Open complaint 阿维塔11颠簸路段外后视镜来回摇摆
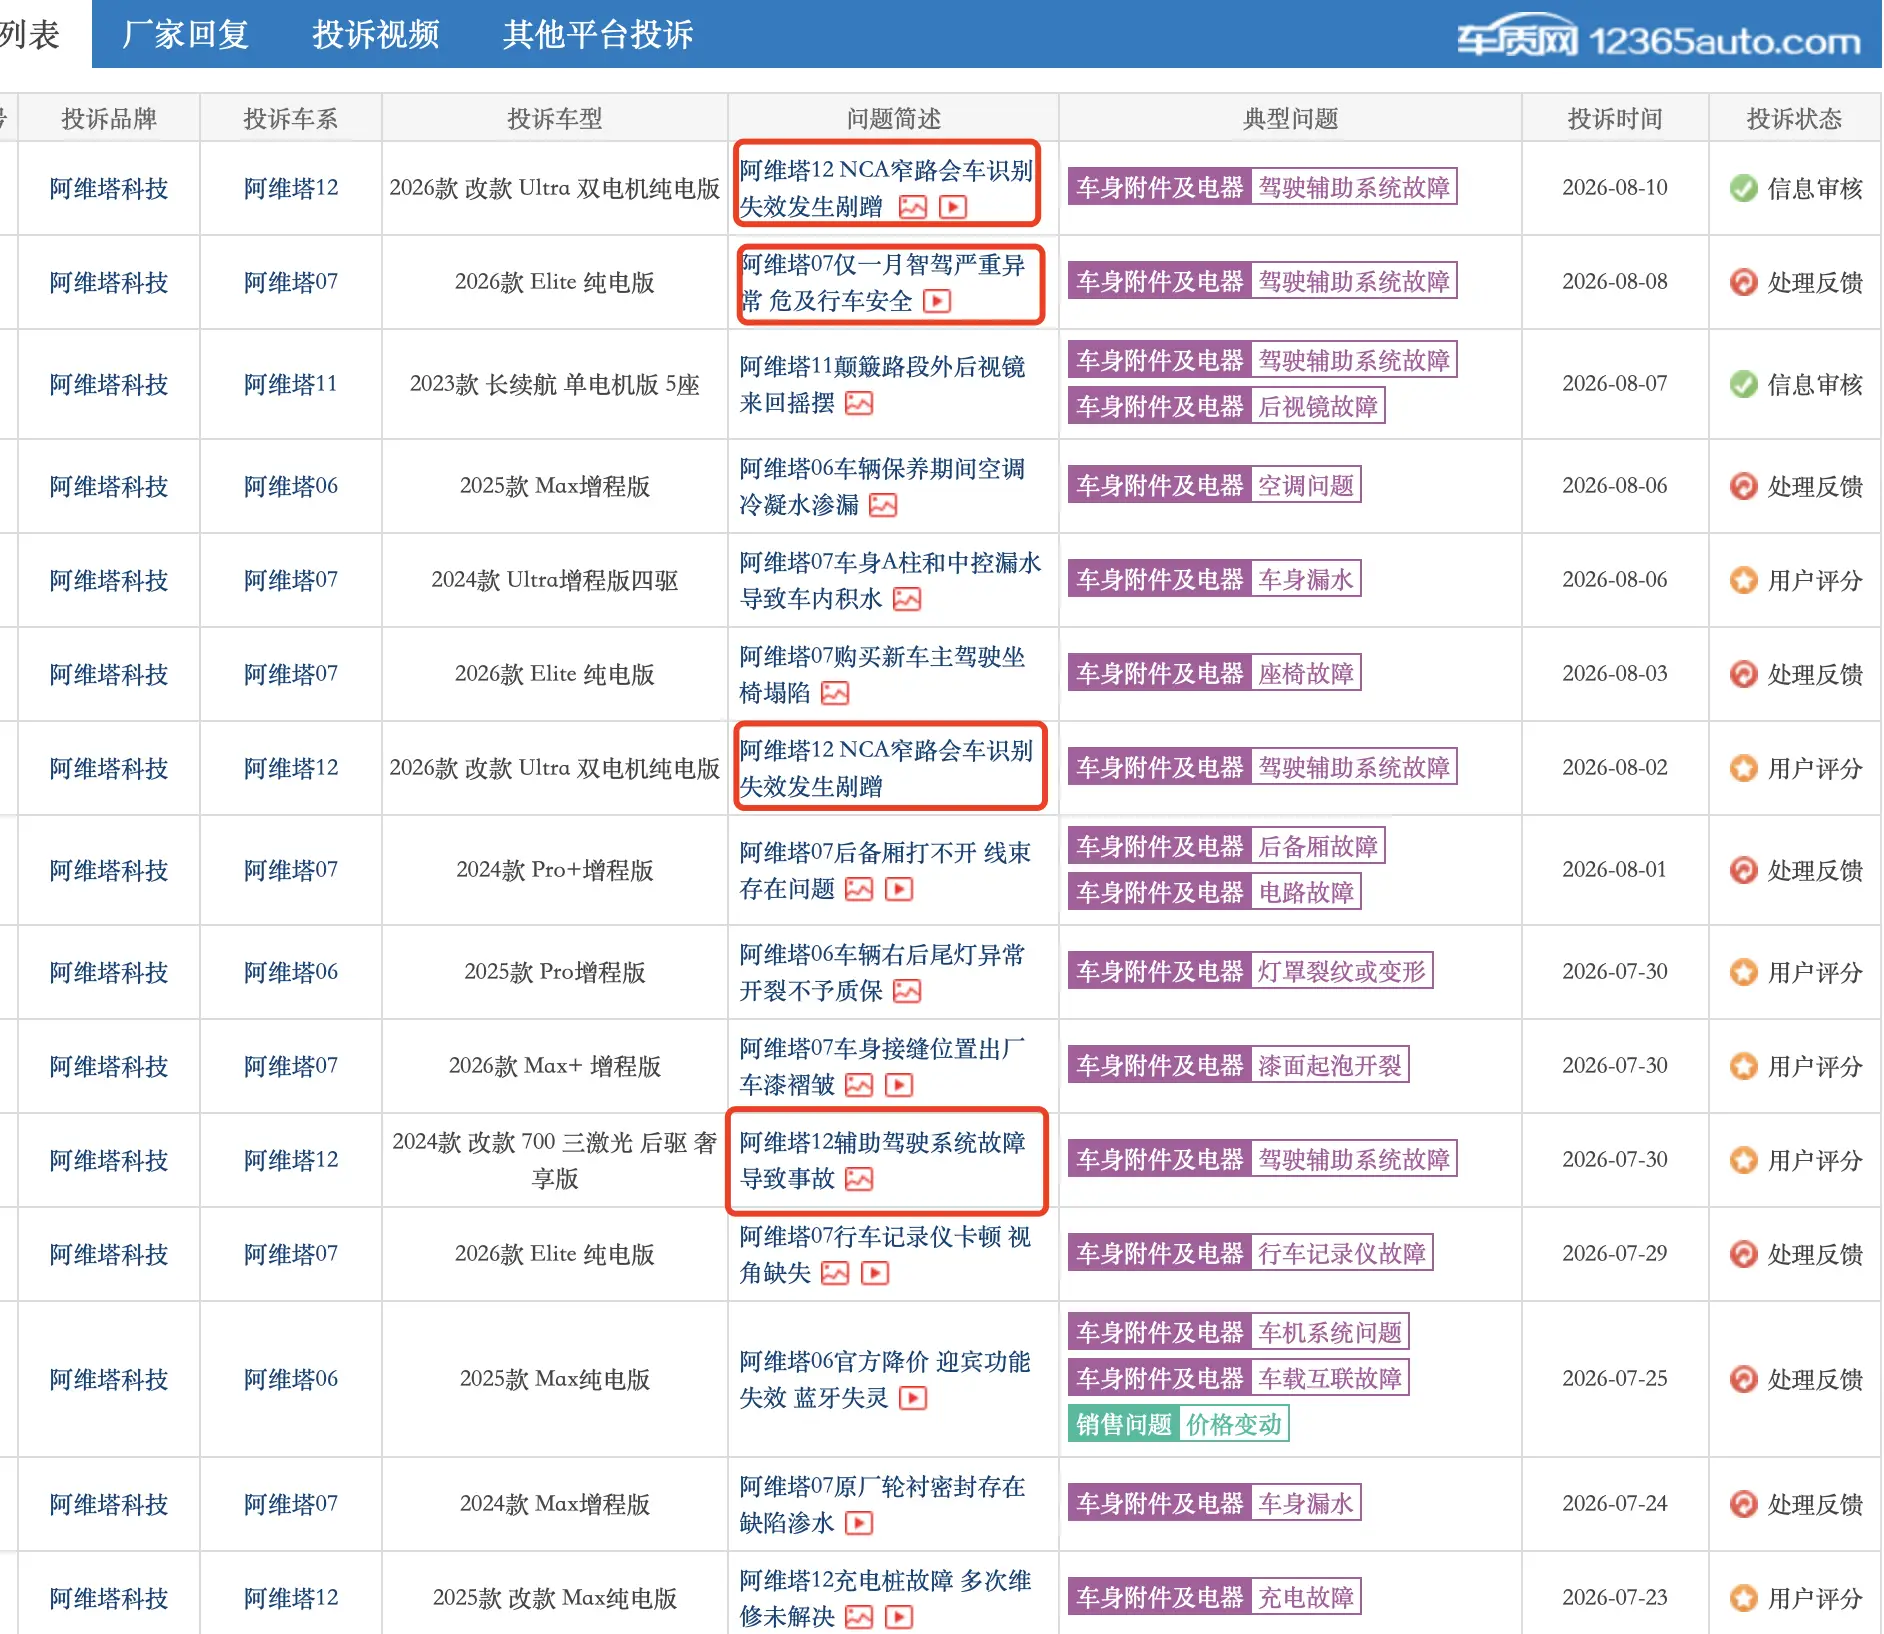Screen dimensions: 1884x1634 883,384
